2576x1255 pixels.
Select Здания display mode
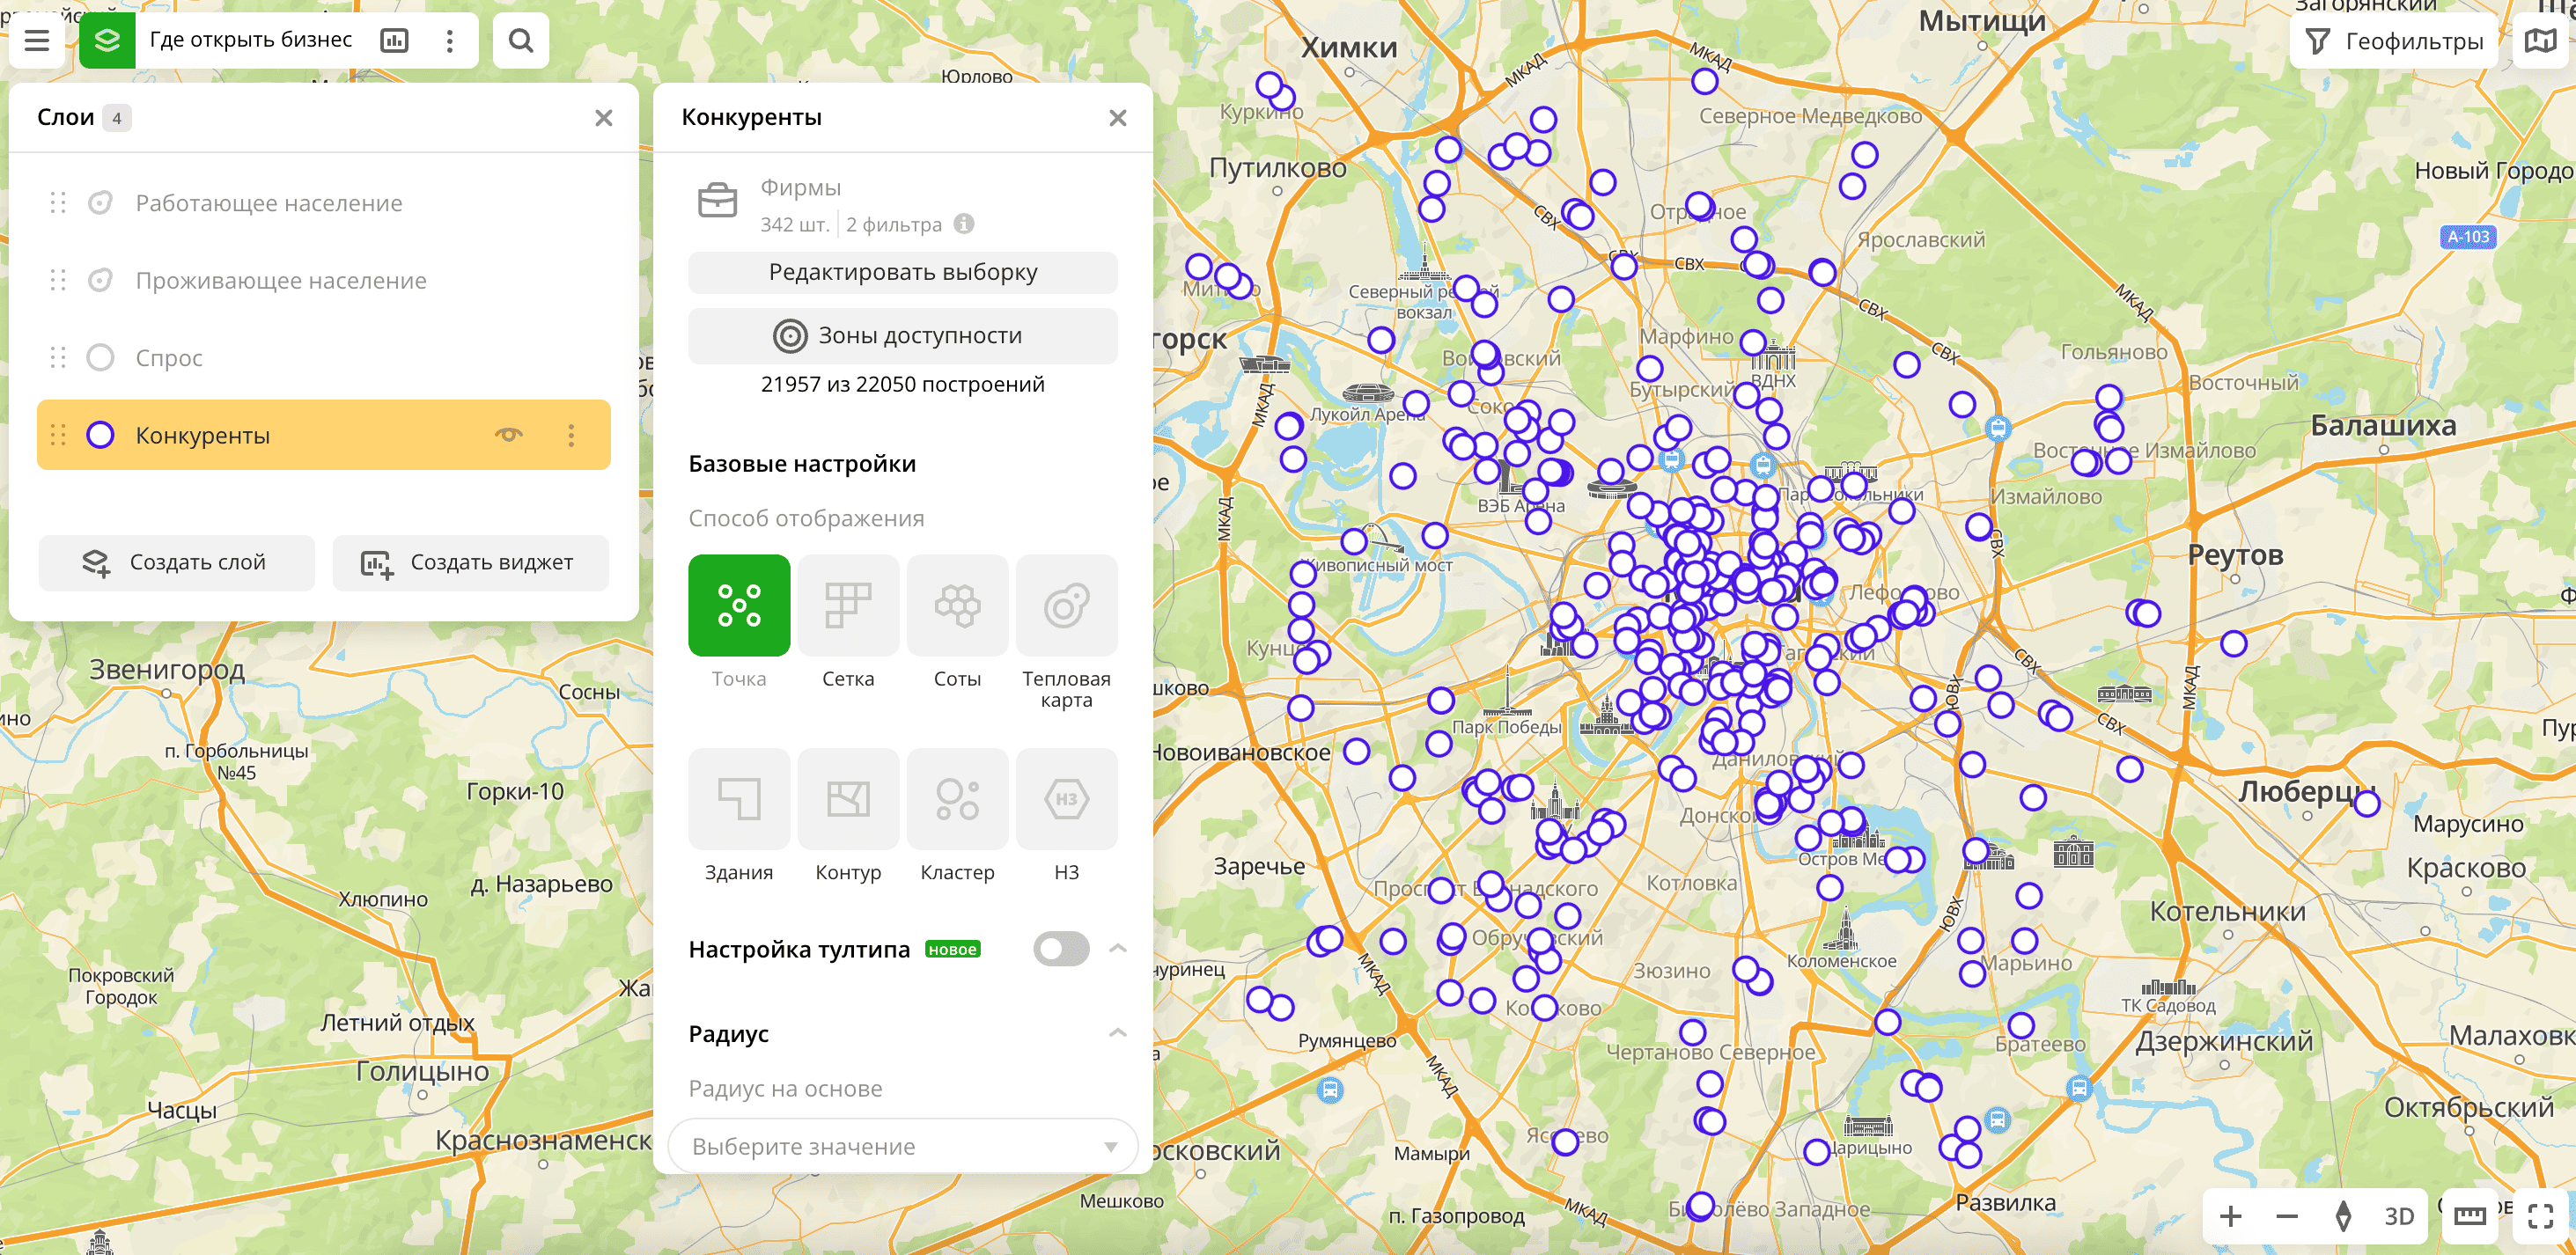point(739,799)
